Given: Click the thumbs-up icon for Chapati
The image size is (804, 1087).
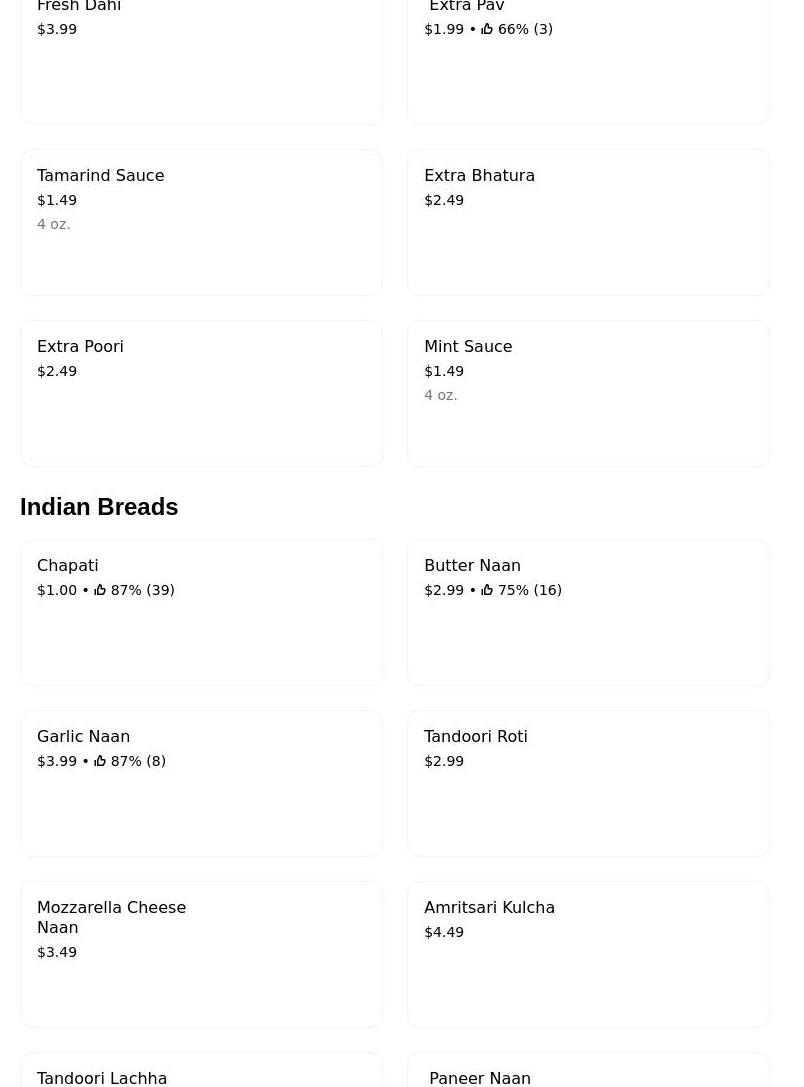Looking at the screenshot, I should pos(100,590).
